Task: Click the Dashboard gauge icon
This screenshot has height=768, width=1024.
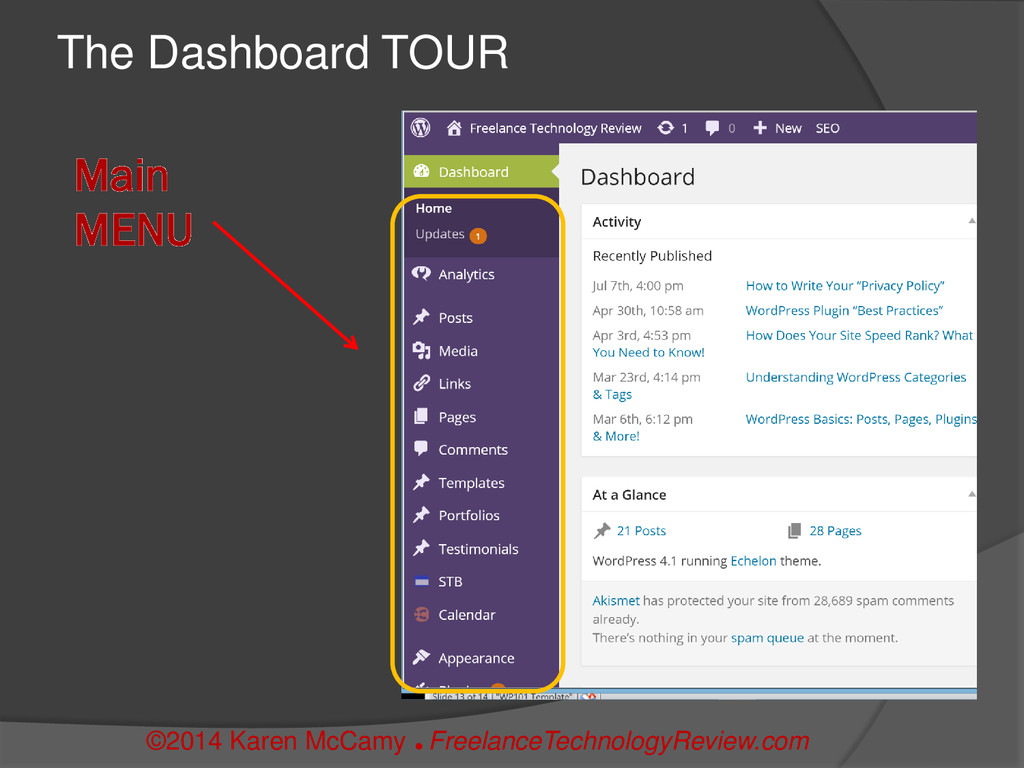Action: [x=421, y=171]
